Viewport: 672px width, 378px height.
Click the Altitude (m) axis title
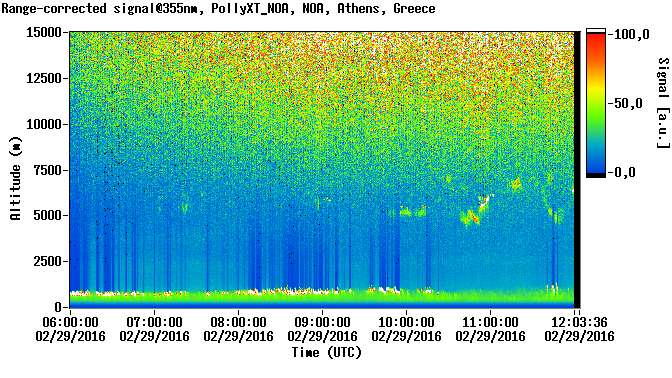coord(15,179)
